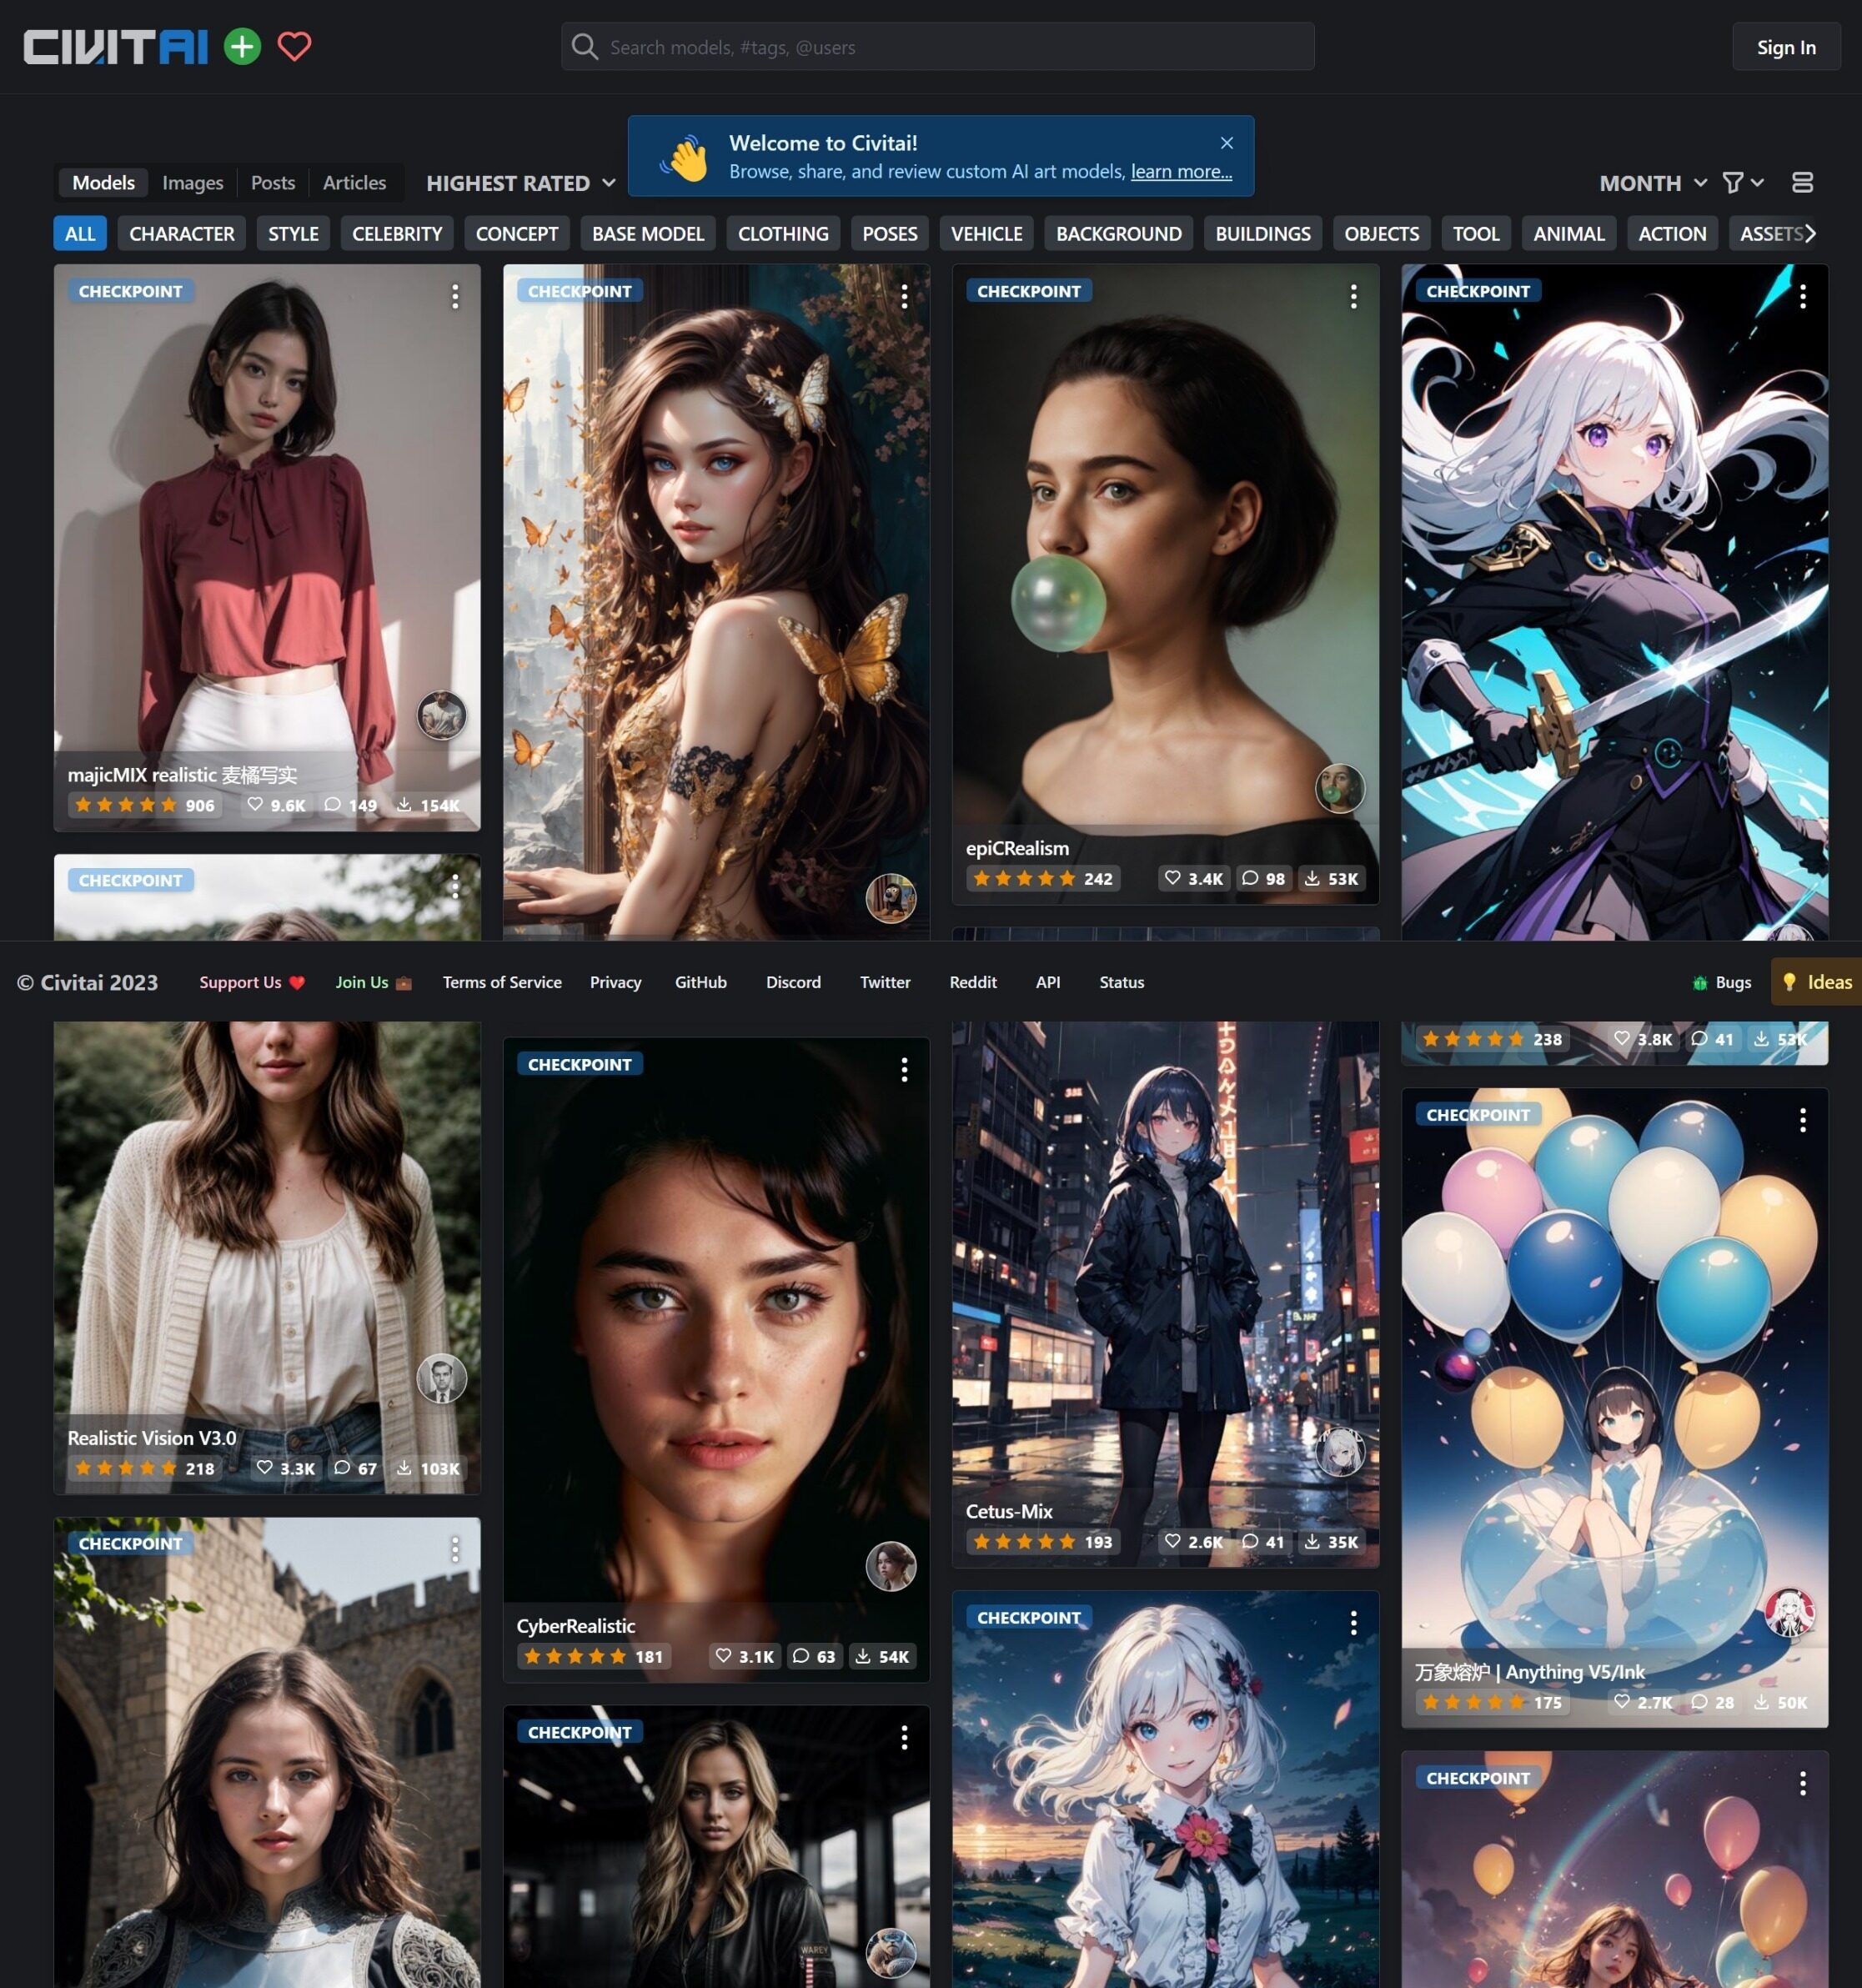Click the search models input field

tap(937, 47)
